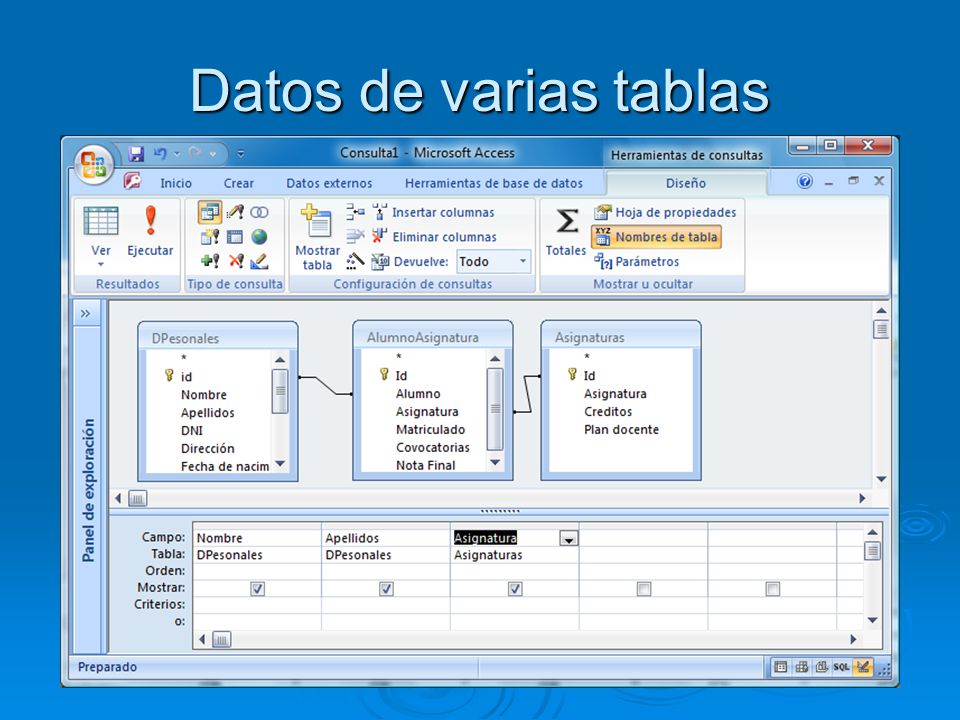Click the Ver datasheet view icon
This screenshot has width=960, height=720.
tap(100, 222)
